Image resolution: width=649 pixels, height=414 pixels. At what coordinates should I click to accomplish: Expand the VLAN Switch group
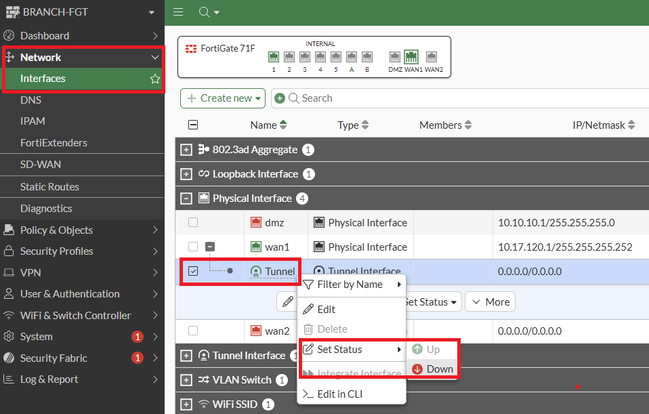[x=186, y=380]
